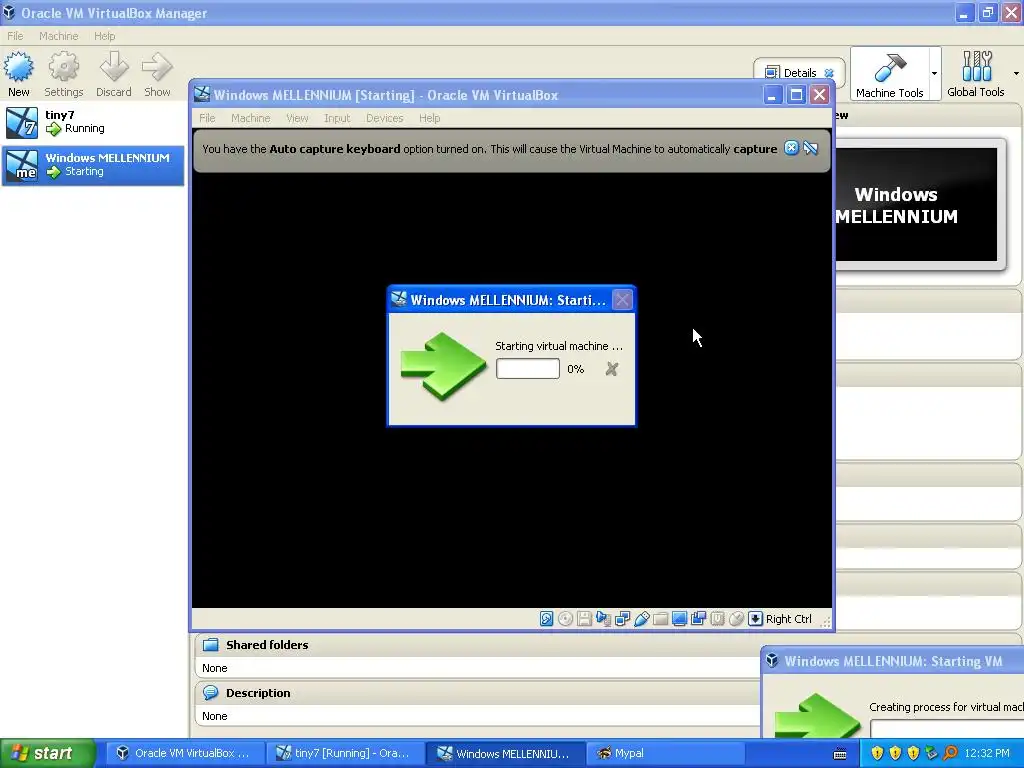1024x768 pixels.
Task: Open the Manager's Machine menu
Action: tap(58, 36)
